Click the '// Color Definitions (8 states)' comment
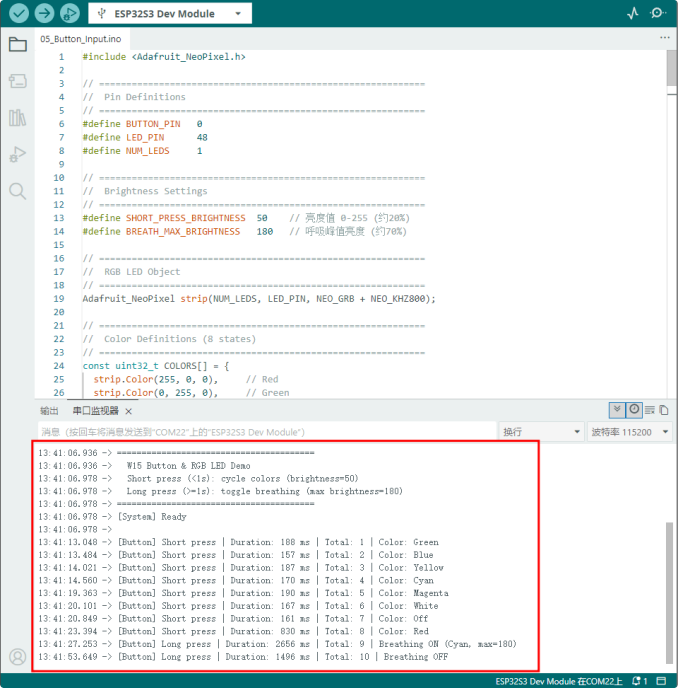 (169, 339)
